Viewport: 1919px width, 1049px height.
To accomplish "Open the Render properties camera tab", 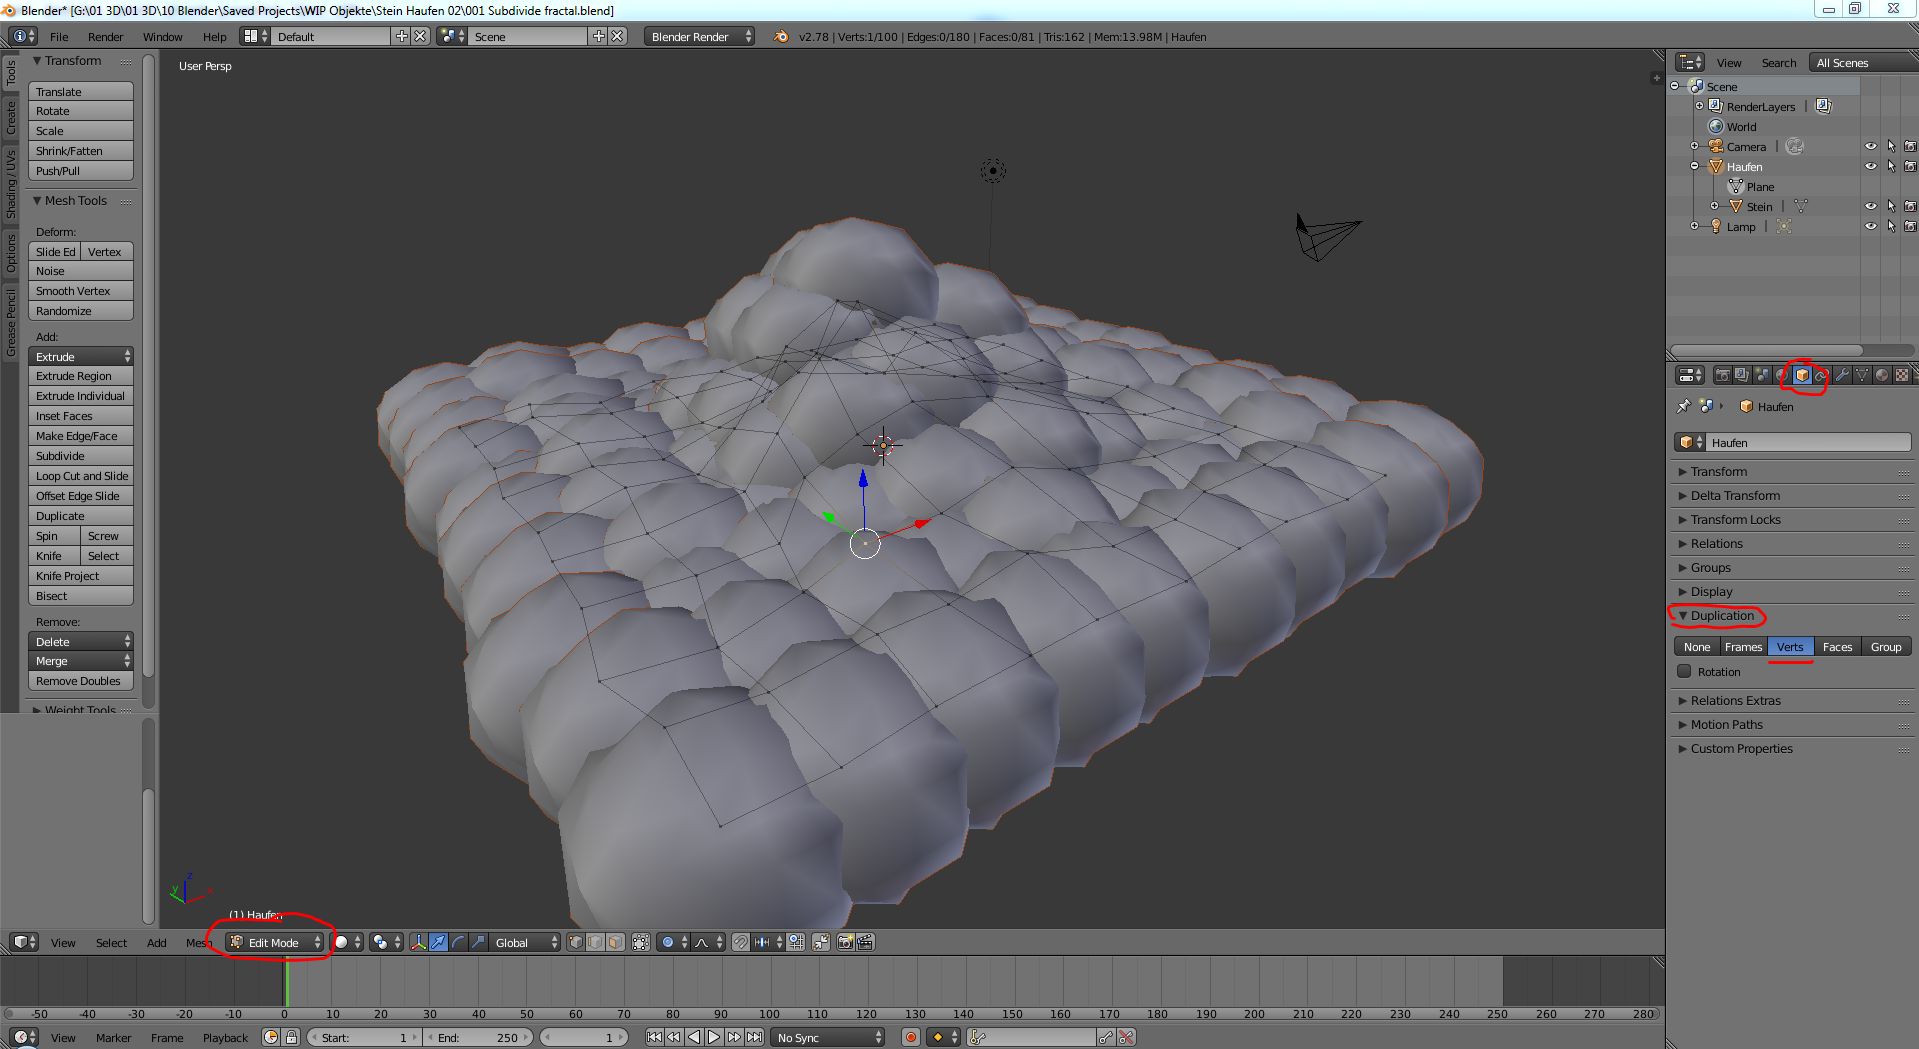I will point(1722,375).
